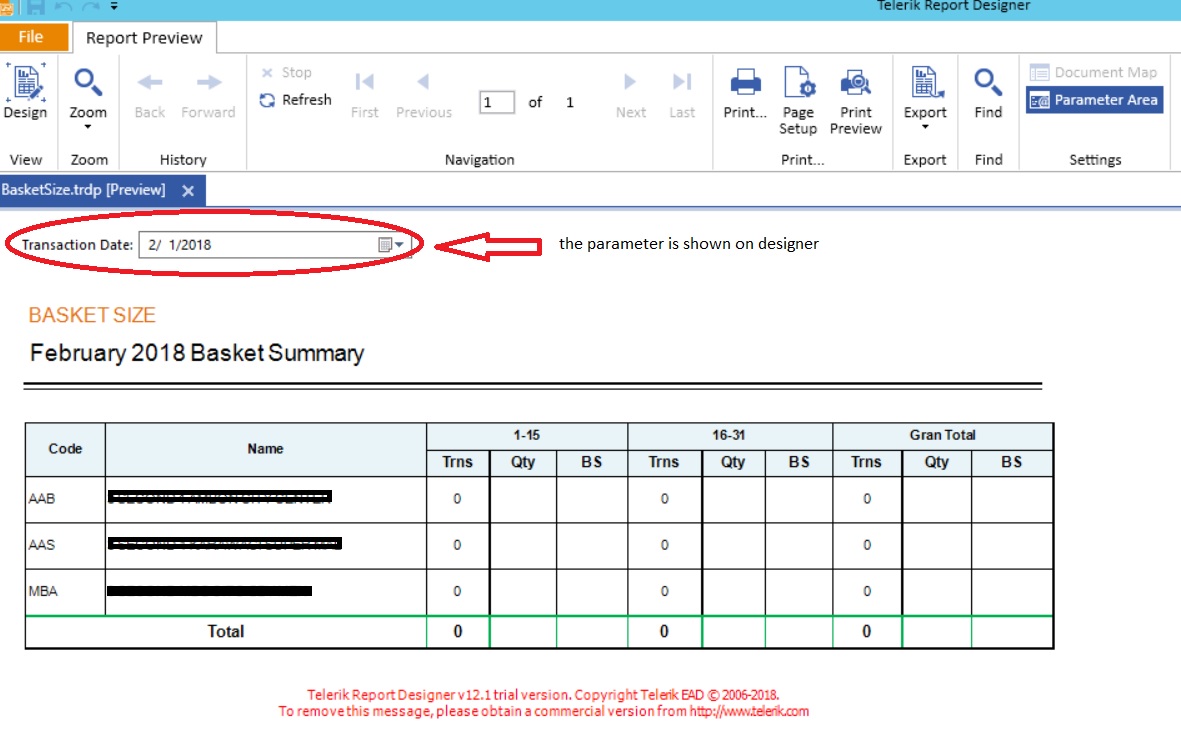Click the Code column header
Image resolution: width=1181 pixels, height=731 pixels.
(x=65, y=449)
